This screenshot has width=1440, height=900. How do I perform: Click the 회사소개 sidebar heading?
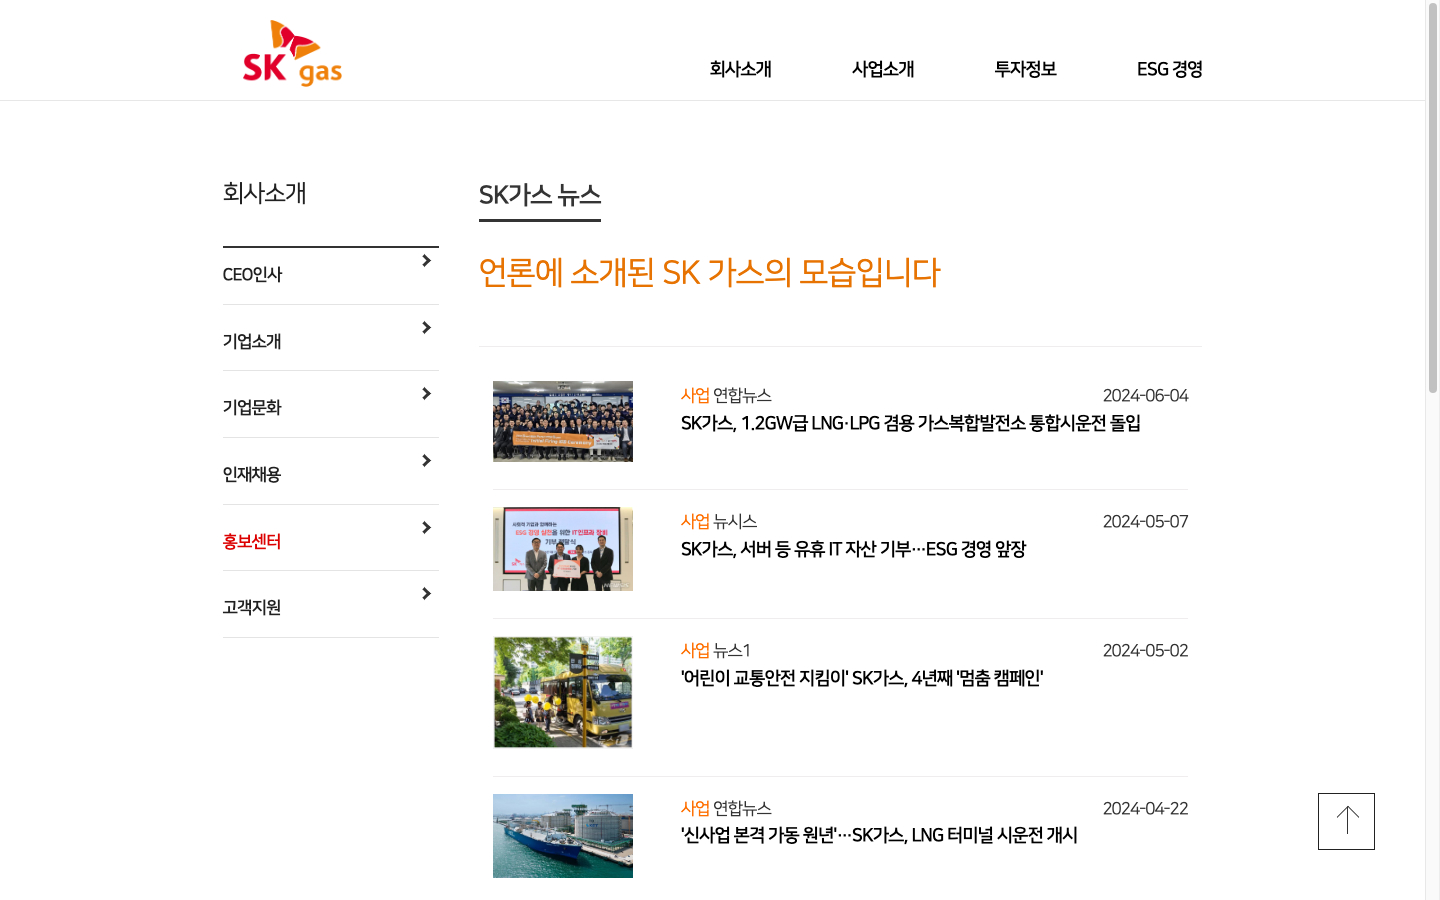click(264, 193)
